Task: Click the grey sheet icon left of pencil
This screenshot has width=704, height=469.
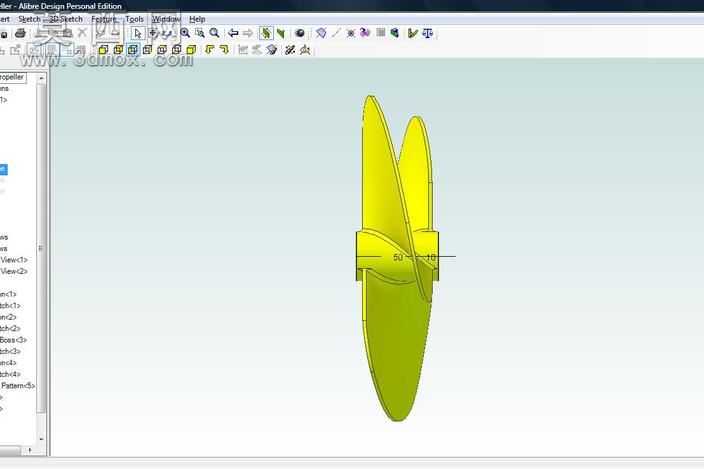Action: [x=272, y=50]
